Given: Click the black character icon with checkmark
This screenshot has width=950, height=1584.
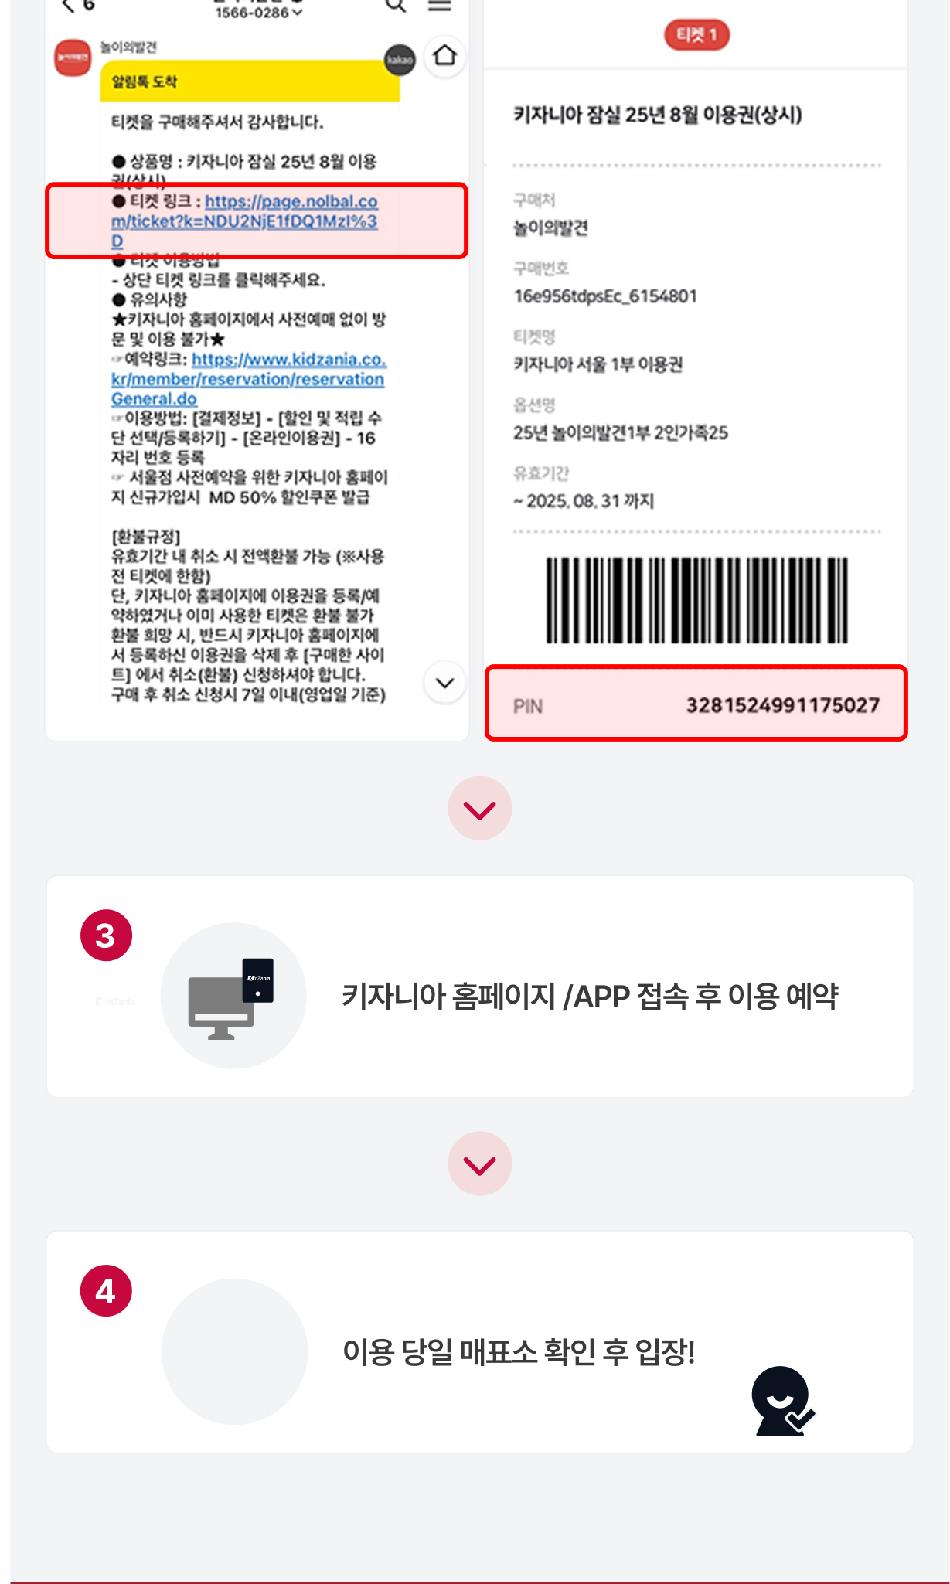Looking at the screenshot, I should tap(782, 1401).
